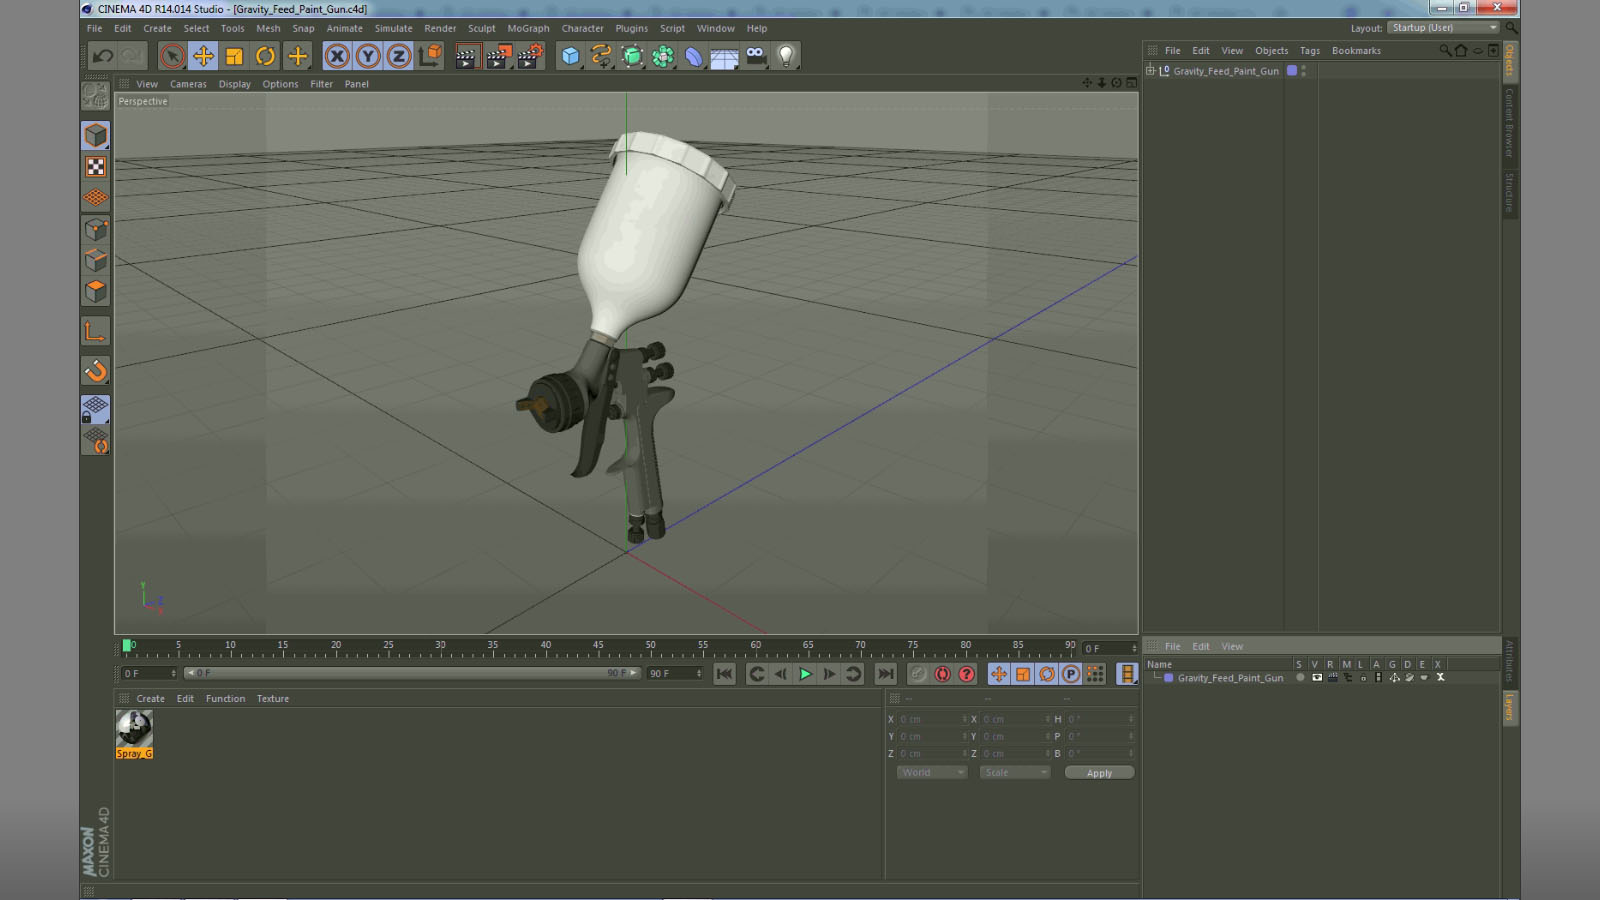
Task: Click Make Editable icon in left toolbar
Action: [96, 96]
